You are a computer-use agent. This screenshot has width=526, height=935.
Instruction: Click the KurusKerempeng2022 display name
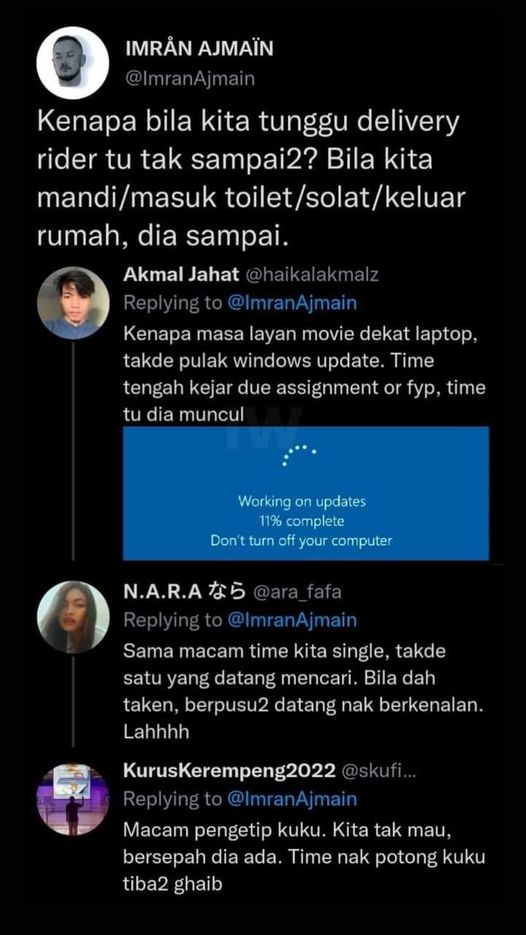click(229, 771)
